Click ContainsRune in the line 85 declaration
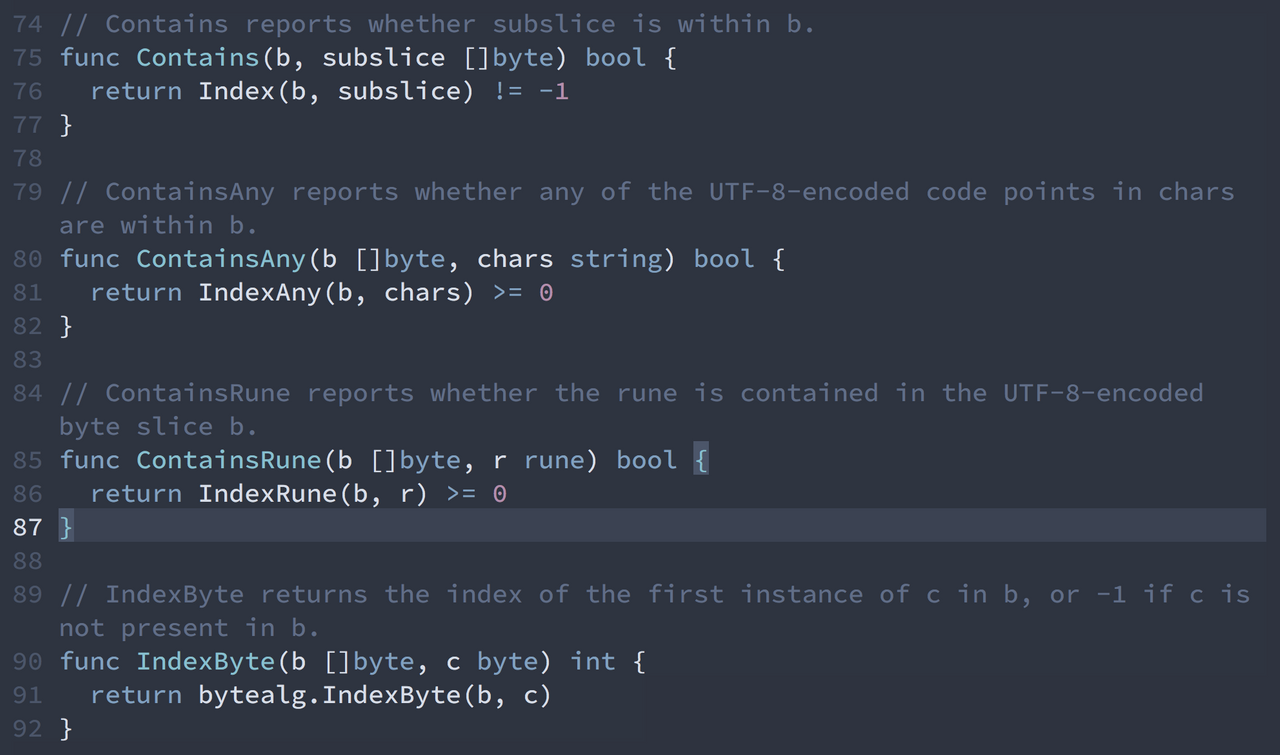Screen dimensions: 1280x755 (228, 461)
